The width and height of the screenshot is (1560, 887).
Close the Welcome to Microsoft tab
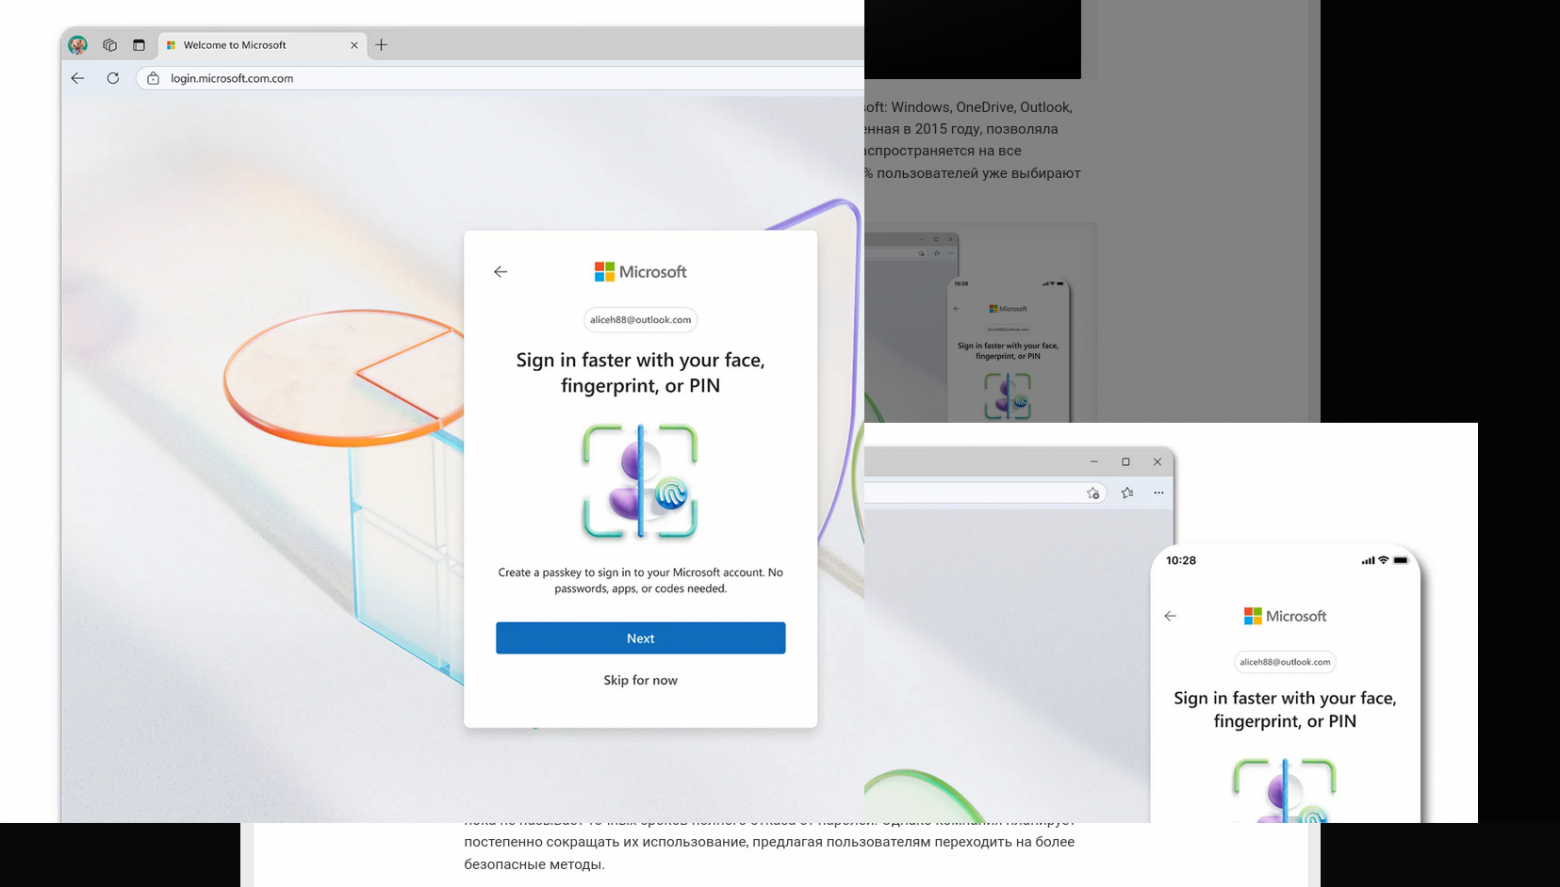pos(354,45)
